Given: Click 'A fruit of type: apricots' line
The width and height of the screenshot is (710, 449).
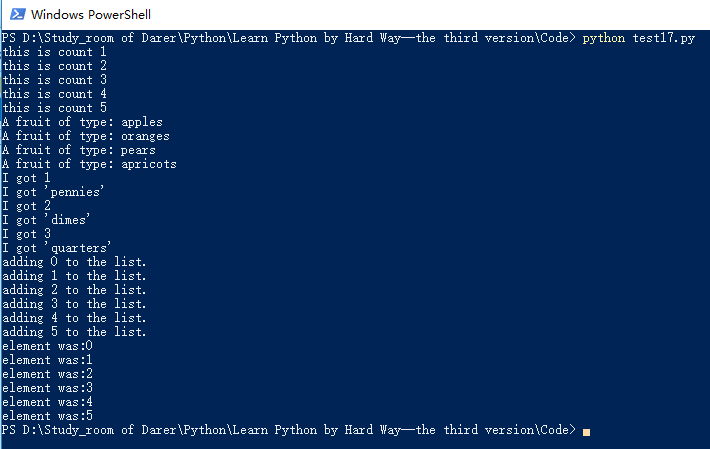Looking at the screenshot, I should coord(89,164).
